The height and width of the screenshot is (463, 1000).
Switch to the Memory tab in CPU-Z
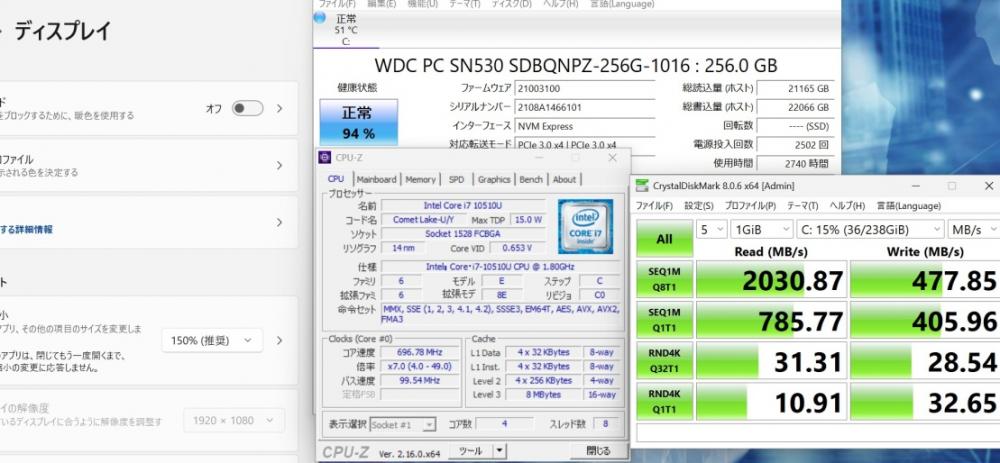tap(420, 180)
